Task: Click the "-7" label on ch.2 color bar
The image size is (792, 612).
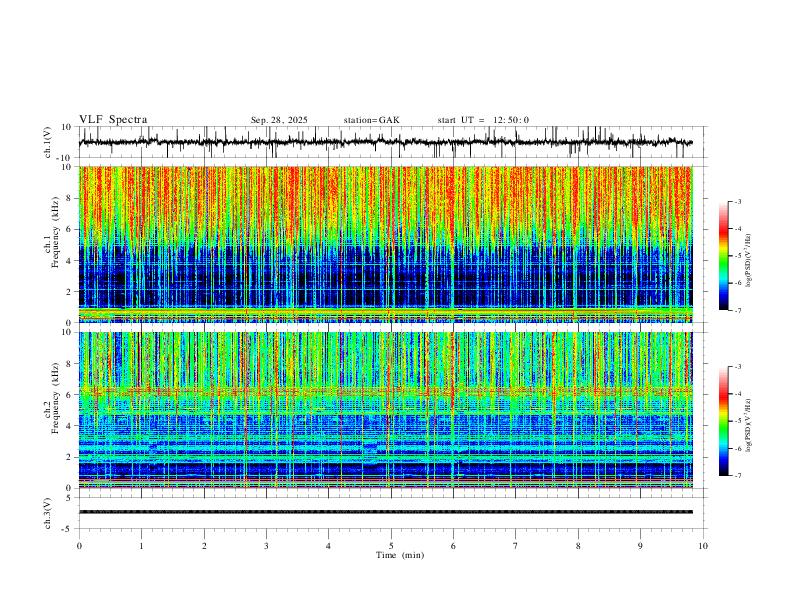Action: tap(737, 476)
